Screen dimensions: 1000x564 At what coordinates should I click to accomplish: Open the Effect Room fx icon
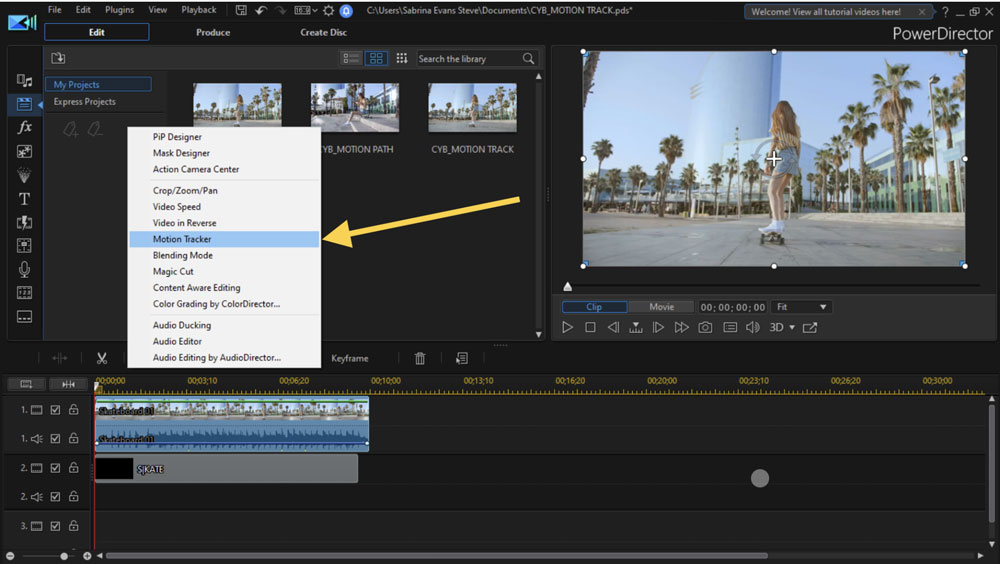coord(25,128)
